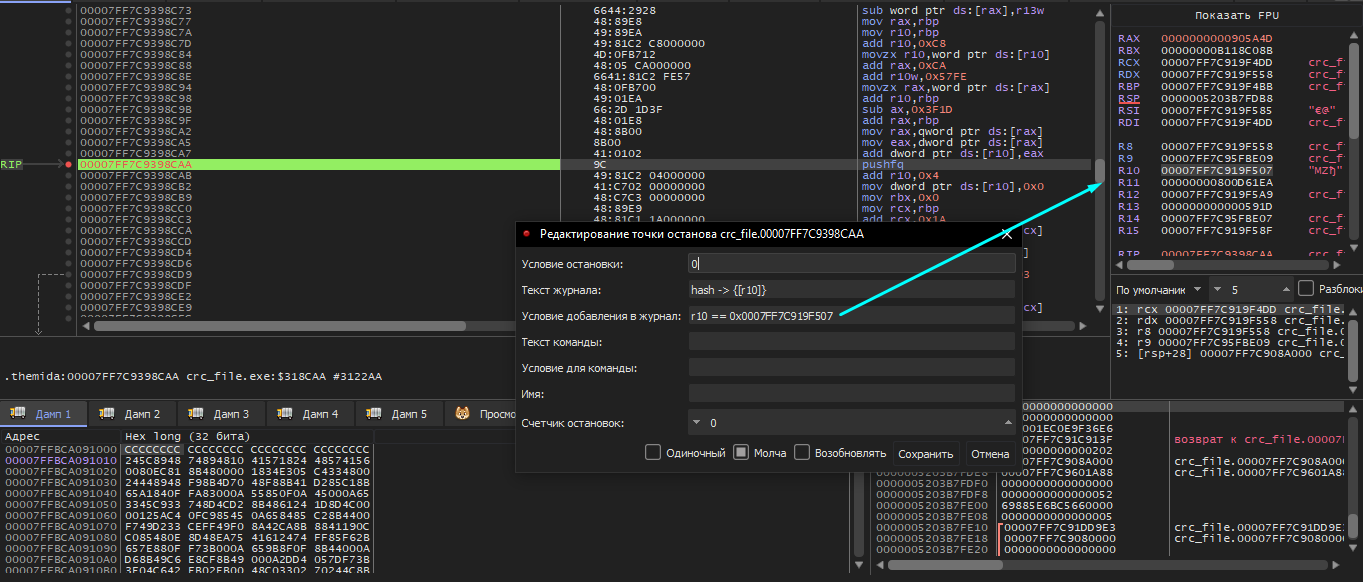Click the Дамп 3 tab truck icon
This screenshot has height=582, width=1363.
point(195,413)
